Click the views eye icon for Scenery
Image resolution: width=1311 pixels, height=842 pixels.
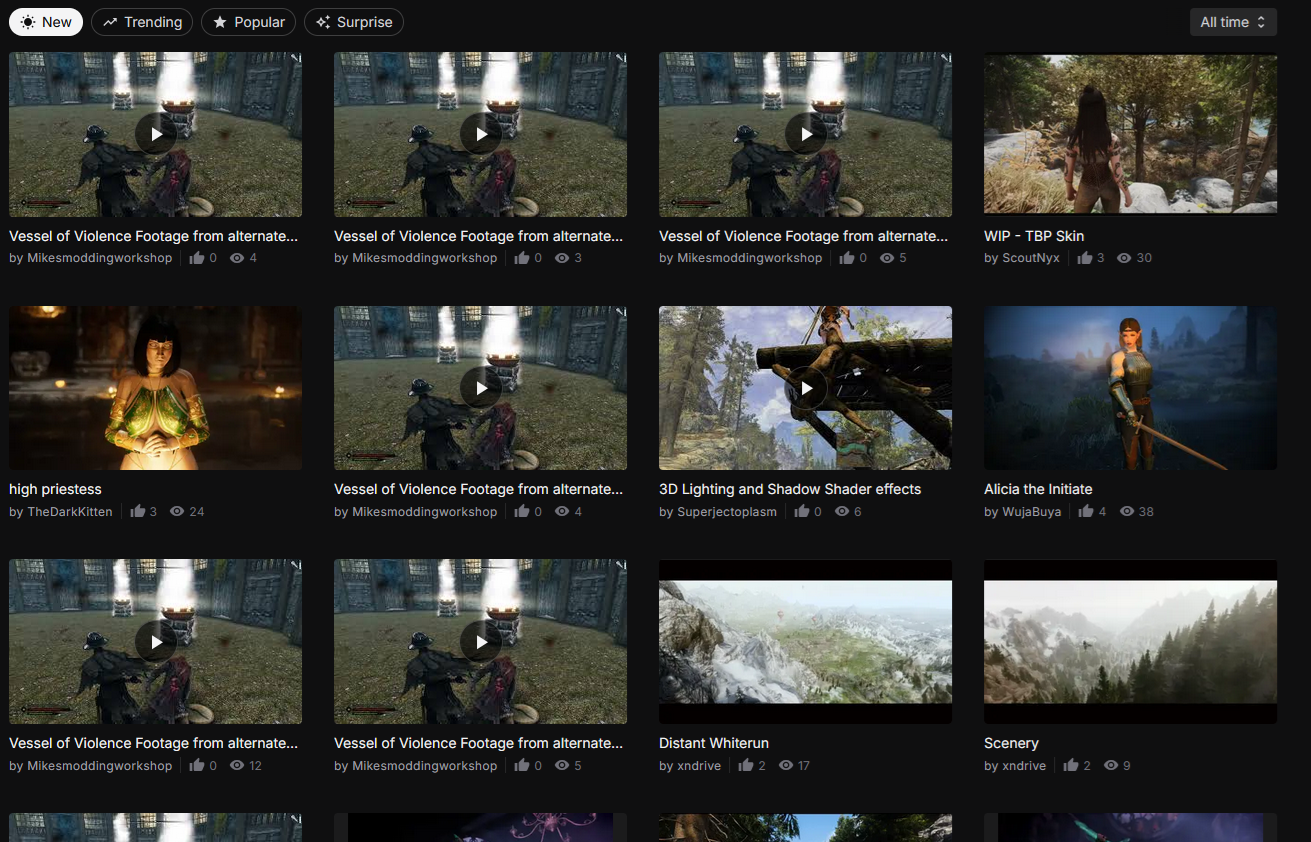pos(1111,766)
